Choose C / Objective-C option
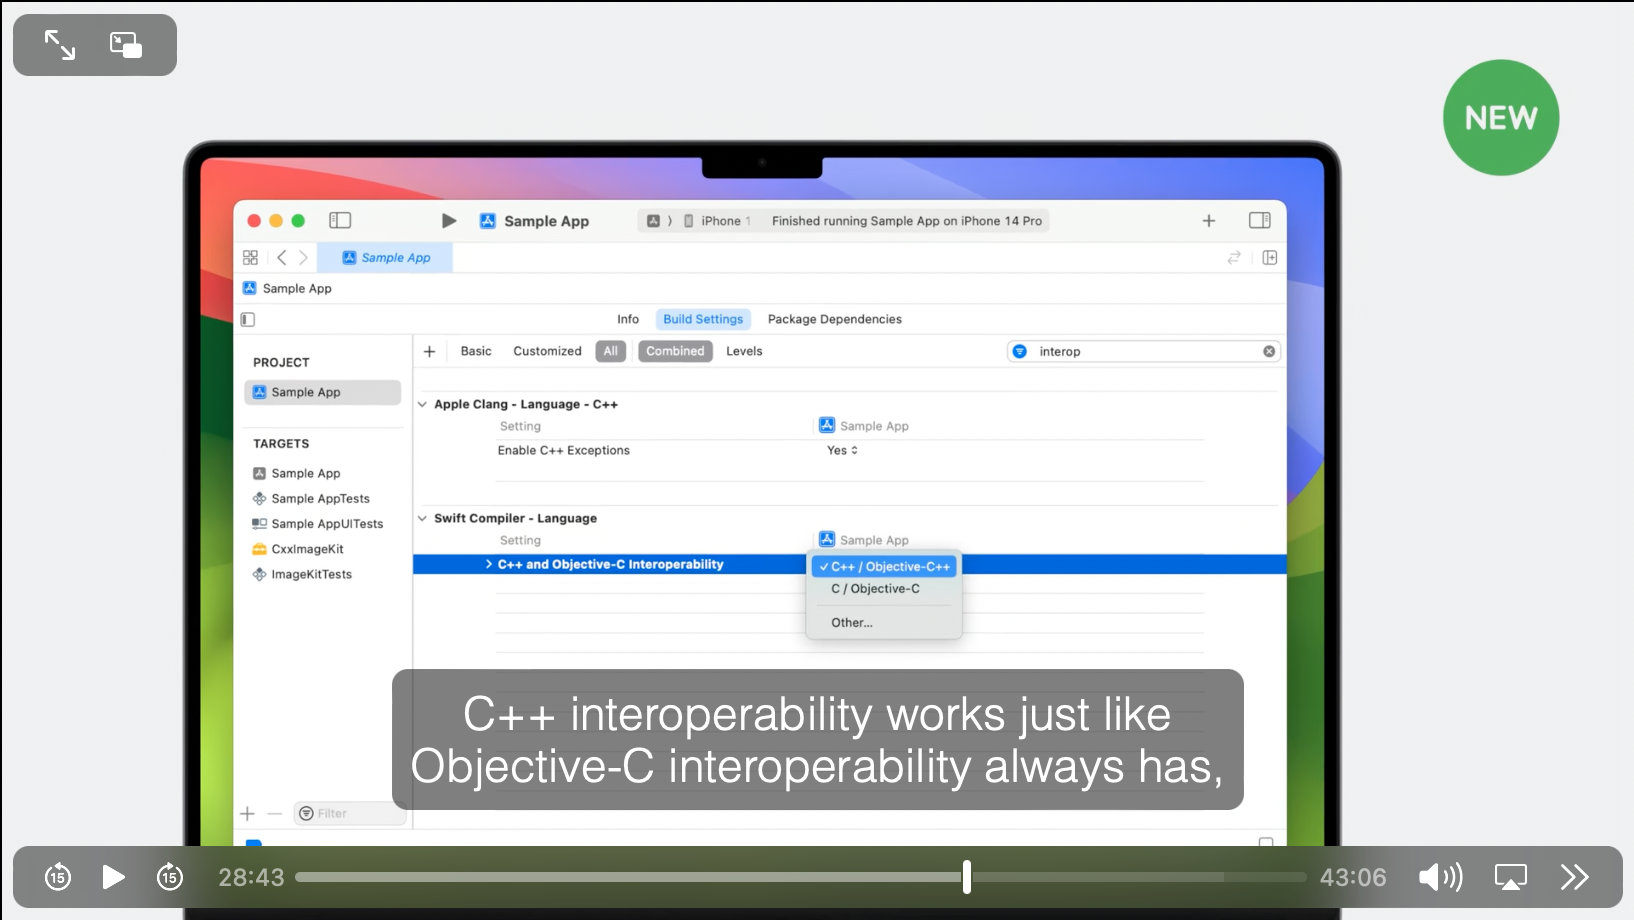Viewport: 1634px width, 920px height. [876, 589]
